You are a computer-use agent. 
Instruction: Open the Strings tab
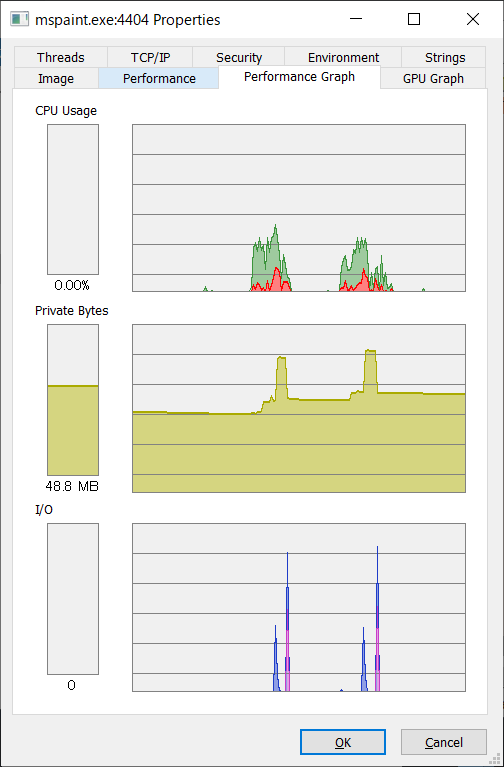tap(444, 58)
